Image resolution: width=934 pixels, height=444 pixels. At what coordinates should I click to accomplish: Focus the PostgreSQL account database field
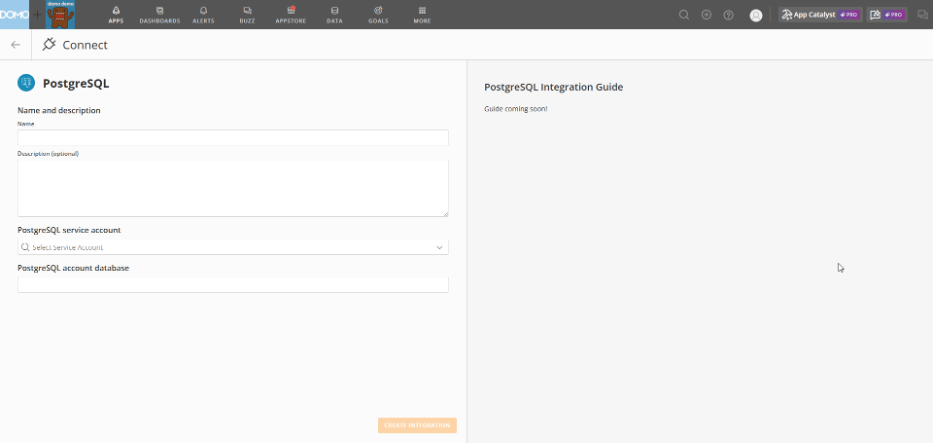click(x=233, y=285)
